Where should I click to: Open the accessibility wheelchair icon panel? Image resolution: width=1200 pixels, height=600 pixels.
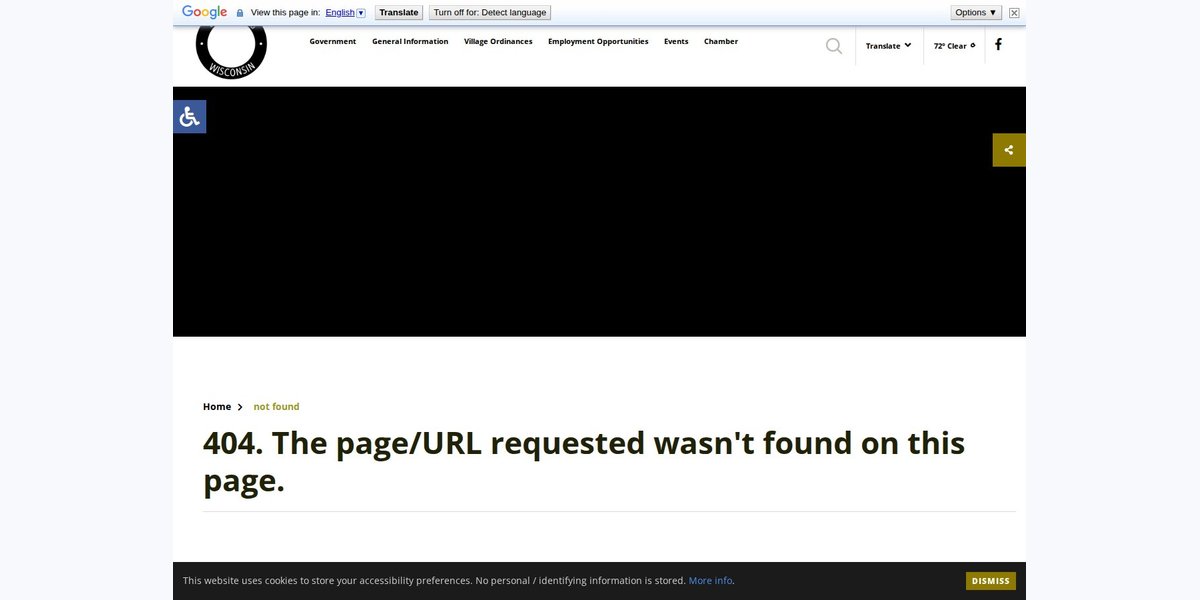point(190,117)
